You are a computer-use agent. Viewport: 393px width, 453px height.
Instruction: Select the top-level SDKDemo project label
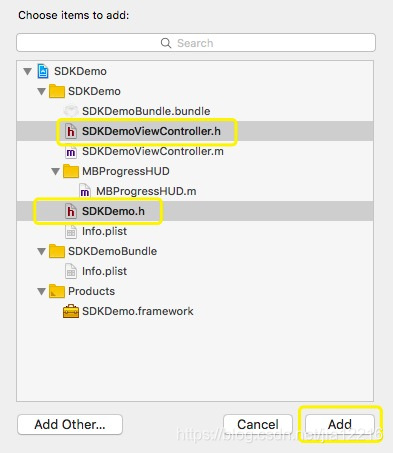click(x=80, y=71)
